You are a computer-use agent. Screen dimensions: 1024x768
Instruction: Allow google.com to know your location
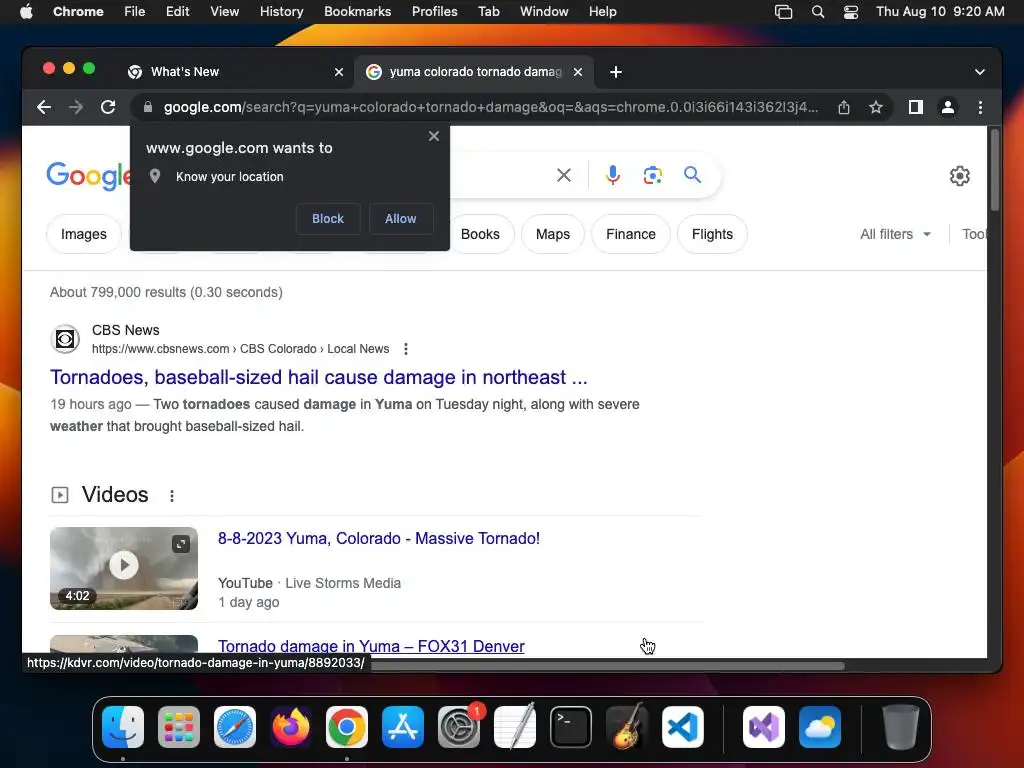click(x=400, y=219)
